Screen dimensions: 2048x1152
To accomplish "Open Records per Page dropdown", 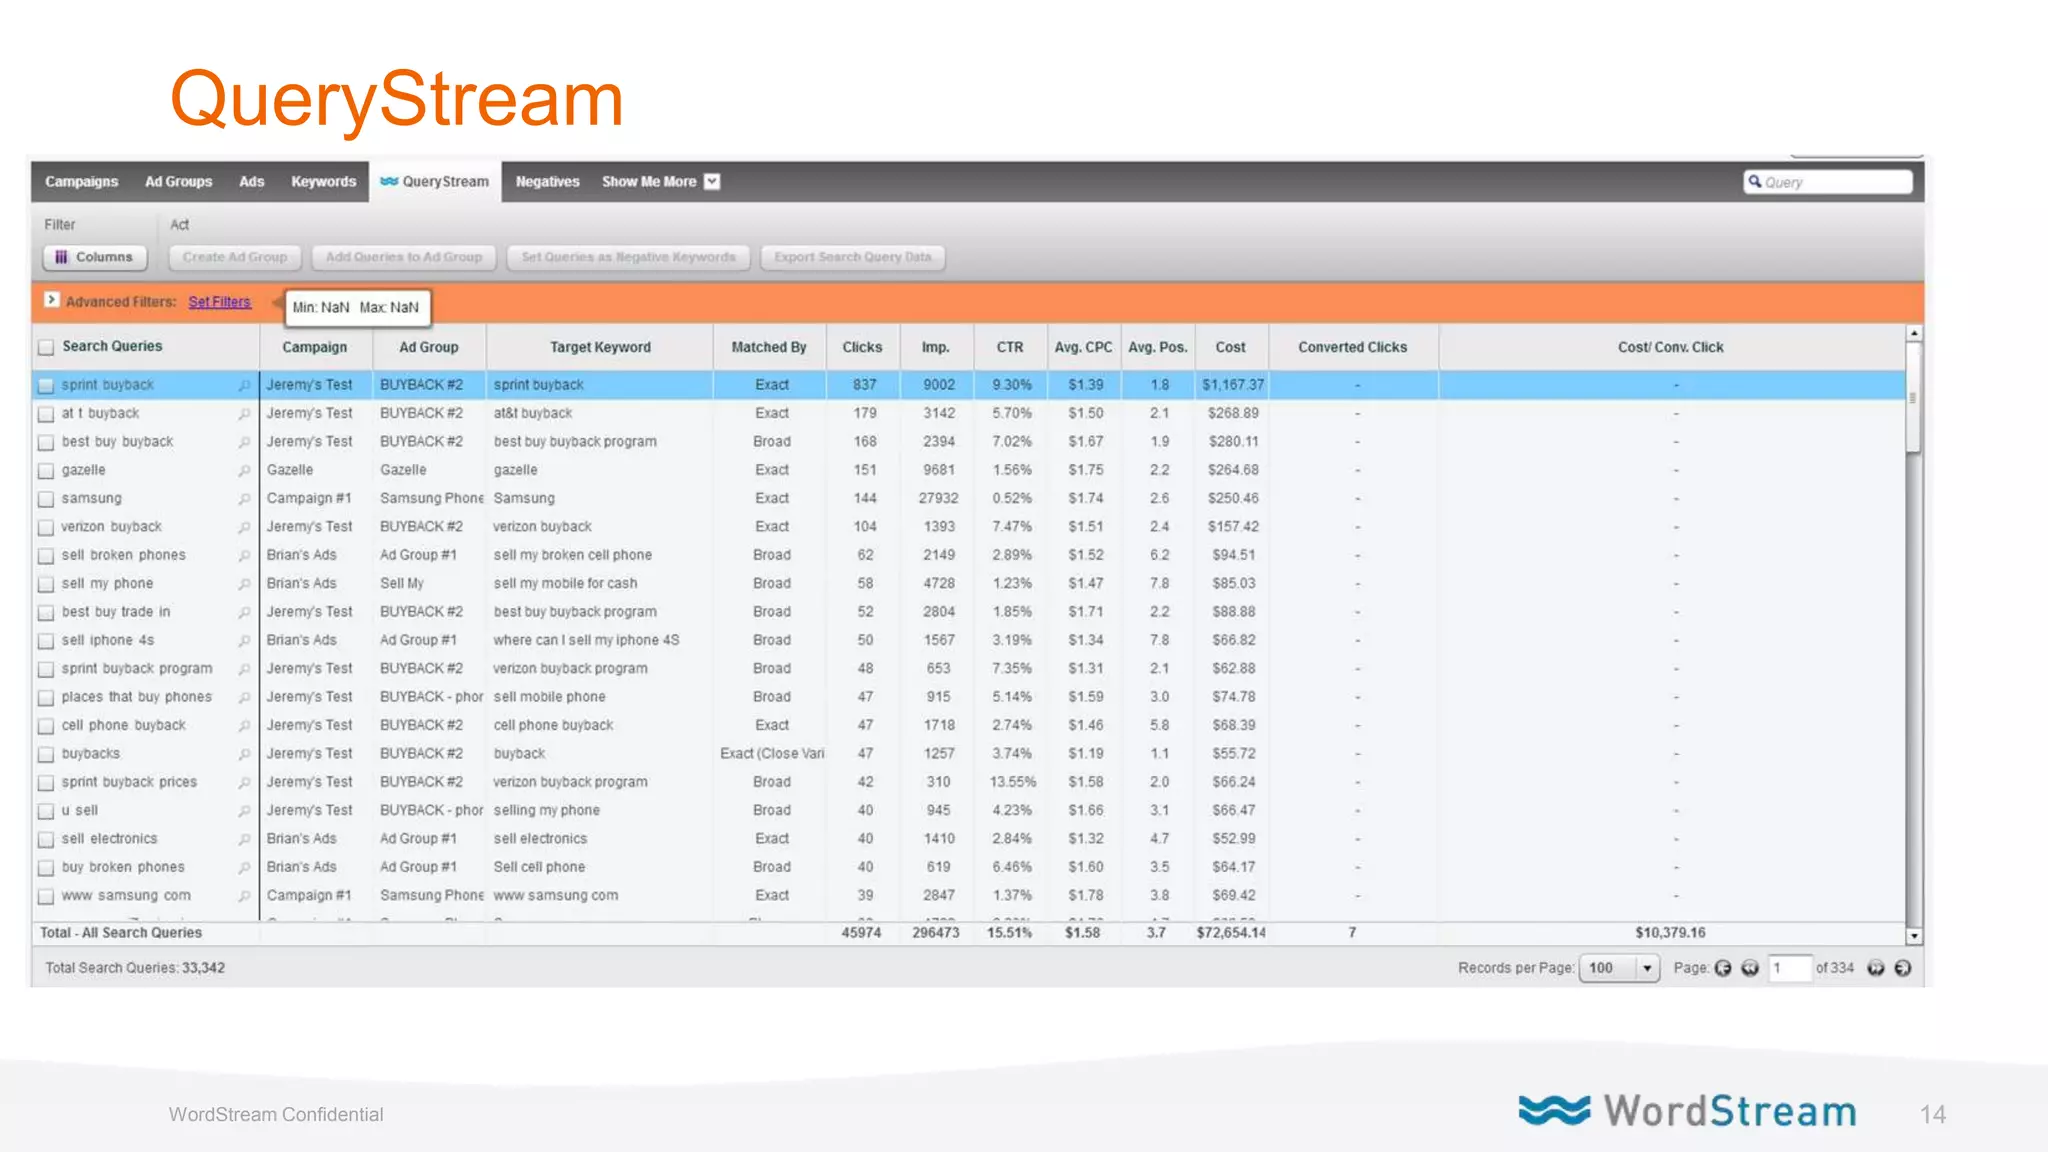I will click(1620, 968).
